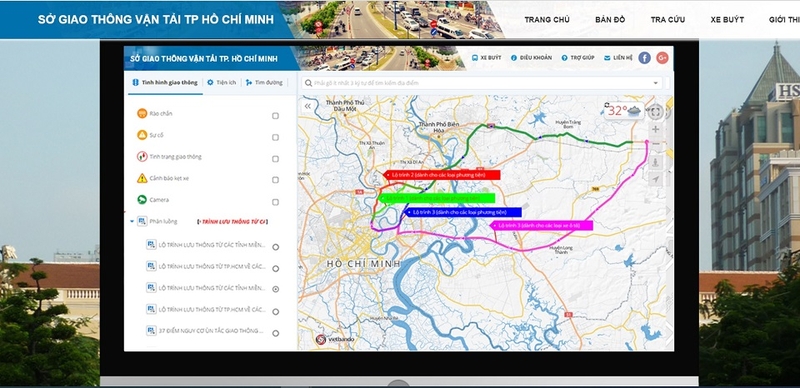Click the Phân luồng routing icon
The width and height of the screenshot is (800, 388).
tap(142, 221)
